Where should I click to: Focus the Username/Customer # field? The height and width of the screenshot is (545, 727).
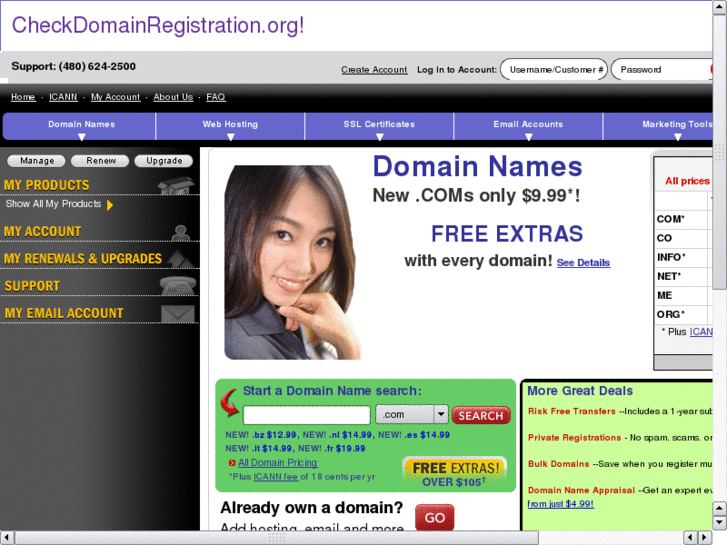click(554, 70)
